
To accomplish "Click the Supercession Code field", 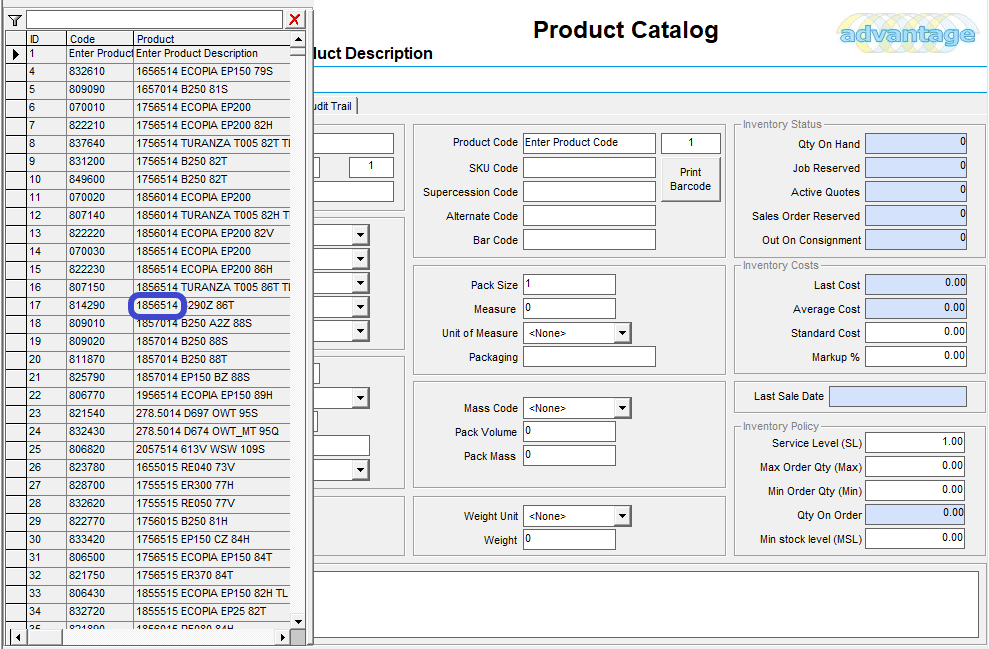I will pyautogui.click(x=589, y=192).
